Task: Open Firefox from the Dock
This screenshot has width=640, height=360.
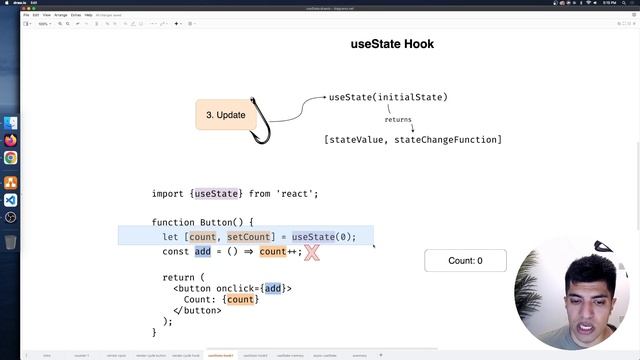Action: click(11, 140)
